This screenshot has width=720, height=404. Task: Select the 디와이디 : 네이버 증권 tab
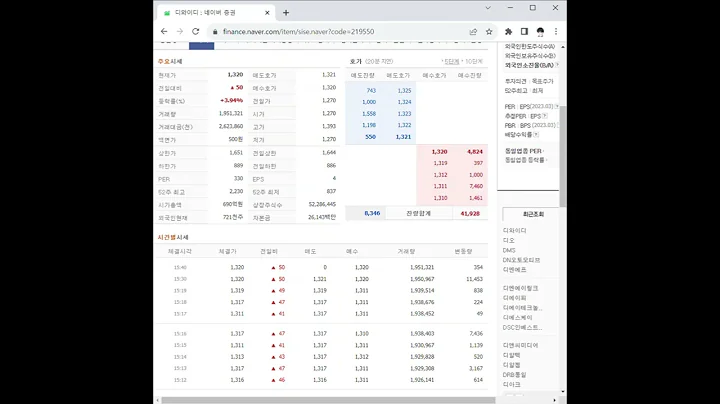coord(216,12)
